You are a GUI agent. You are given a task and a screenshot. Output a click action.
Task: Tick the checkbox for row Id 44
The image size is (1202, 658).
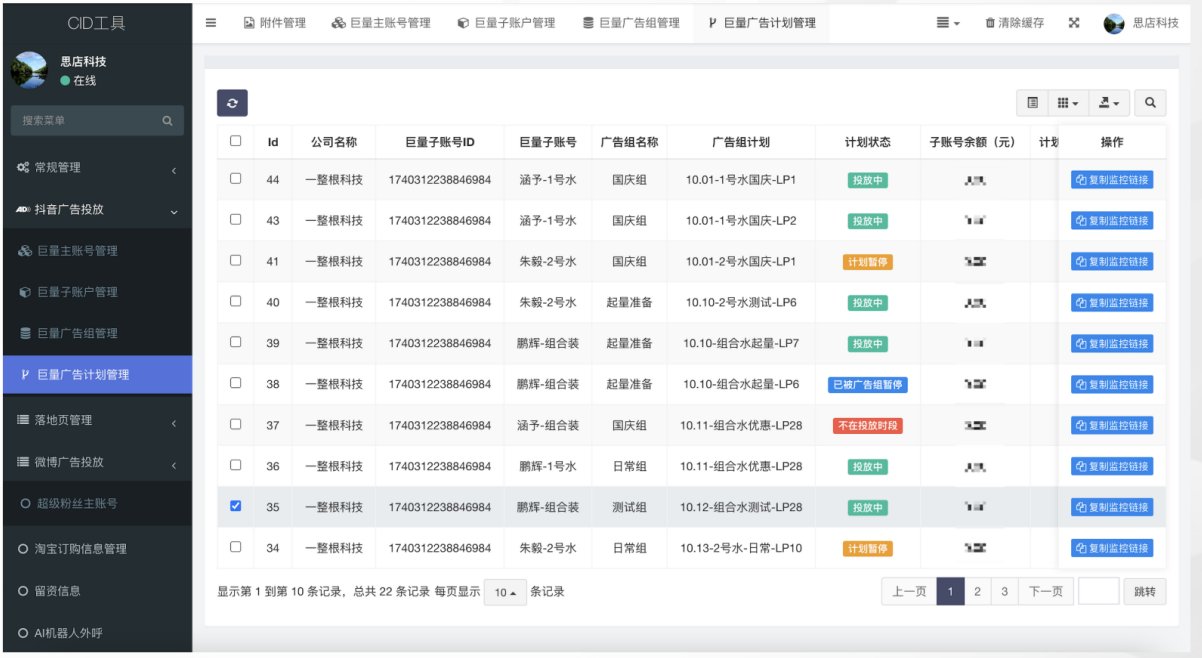click(236, 178)
